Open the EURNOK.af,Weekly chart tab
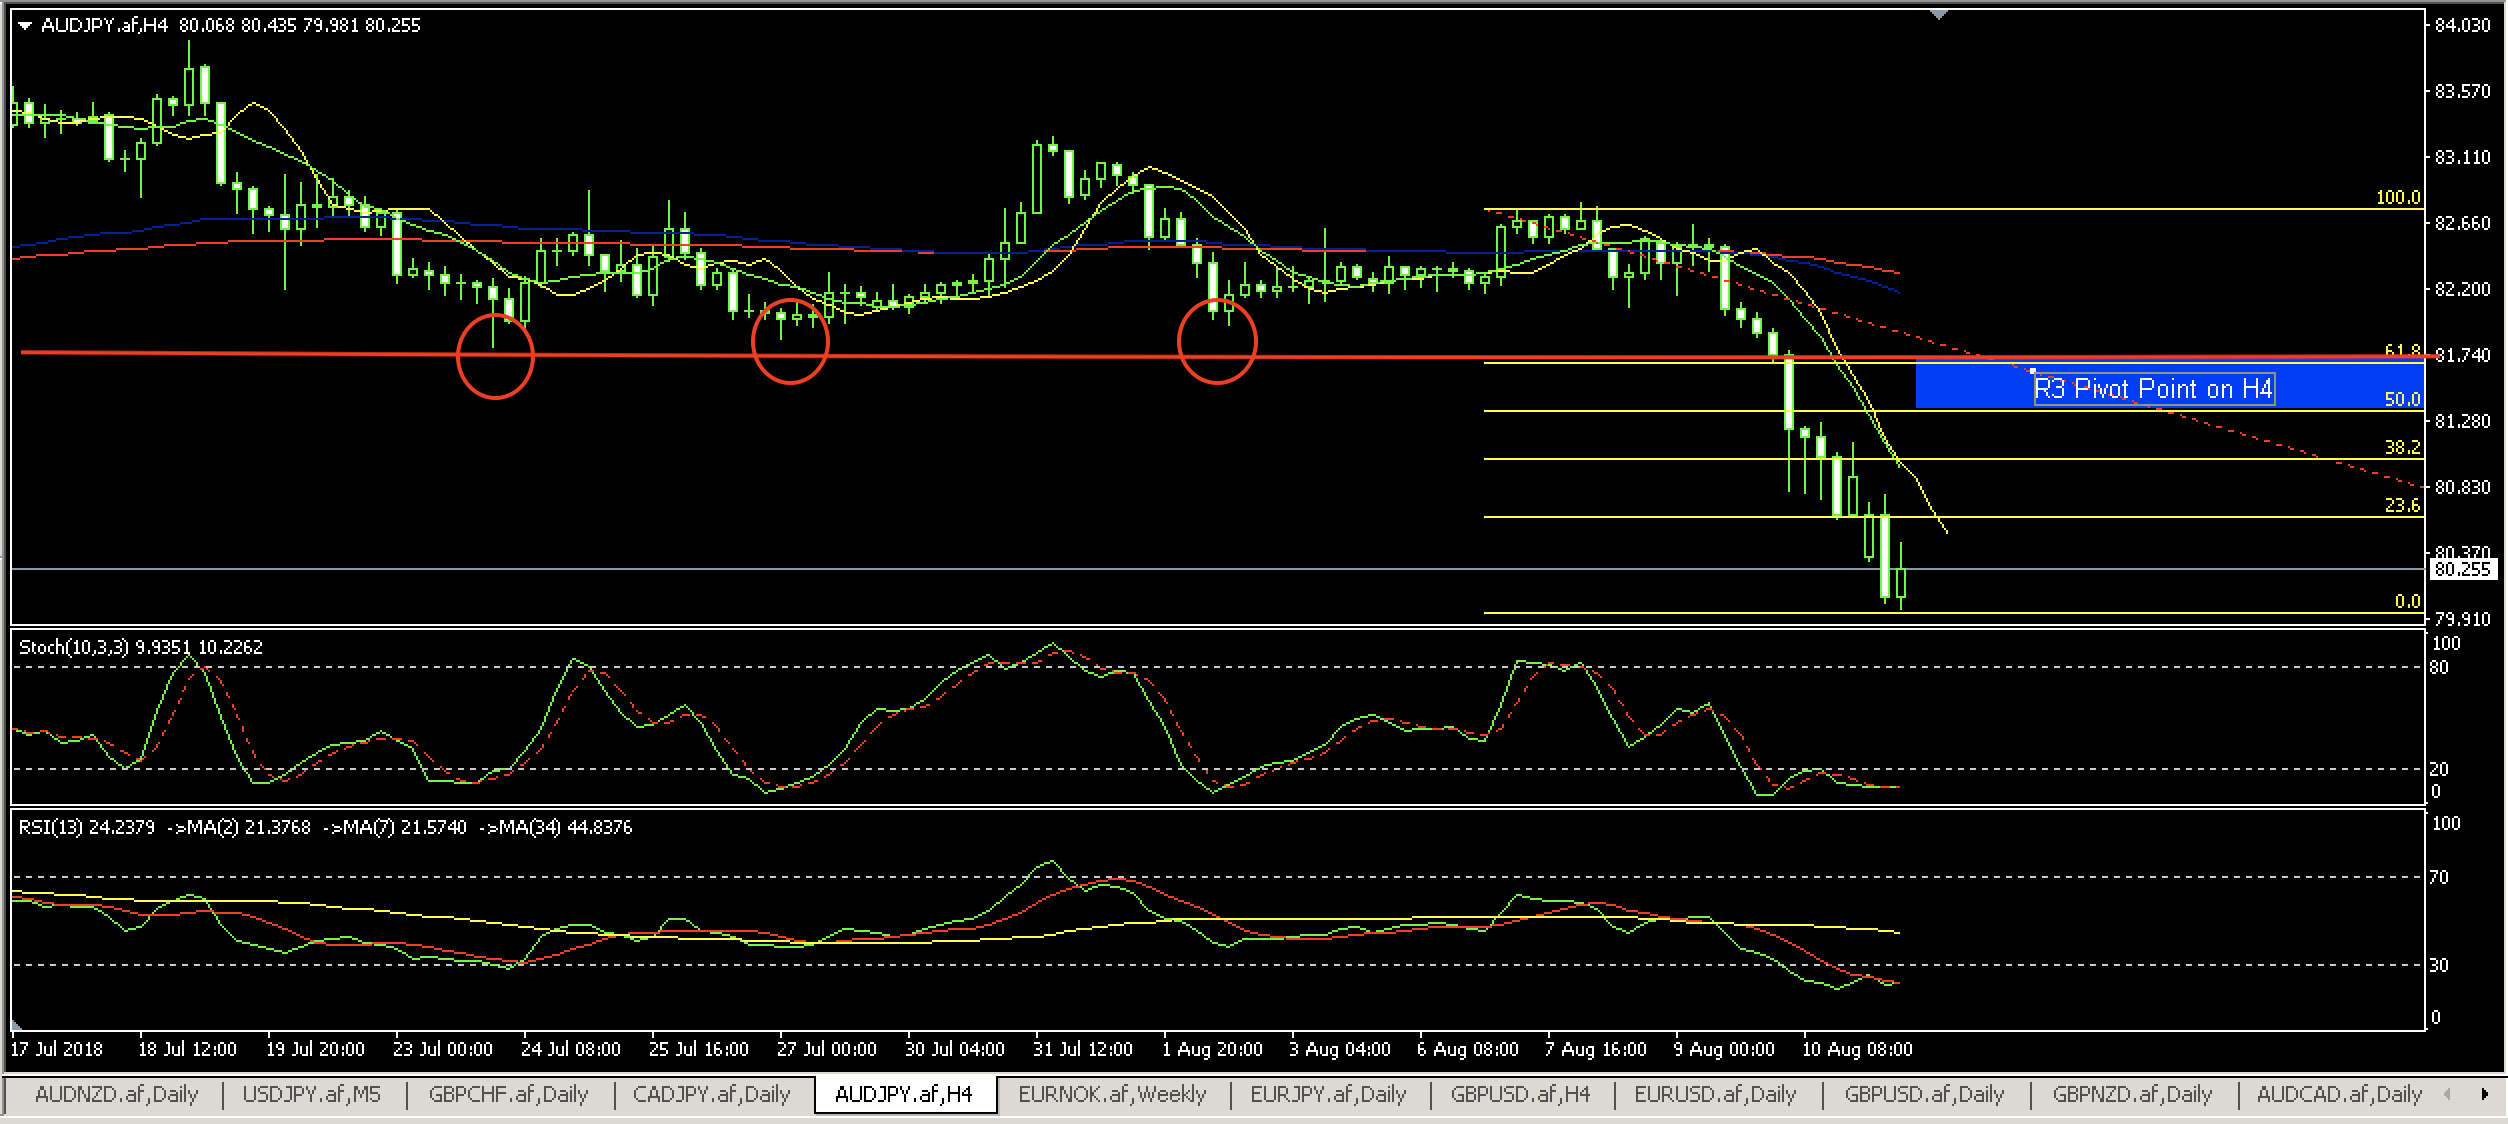The height and width of the screenshot is (1124, 2508). click(1112, 1094)
